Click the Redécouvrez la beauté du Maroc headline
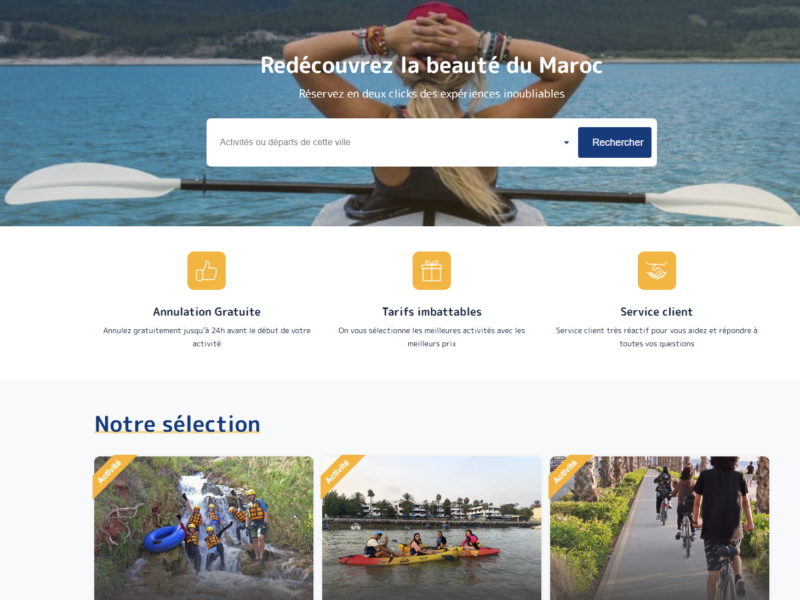This screenshot has height=600, width=800. click(432, 65)
